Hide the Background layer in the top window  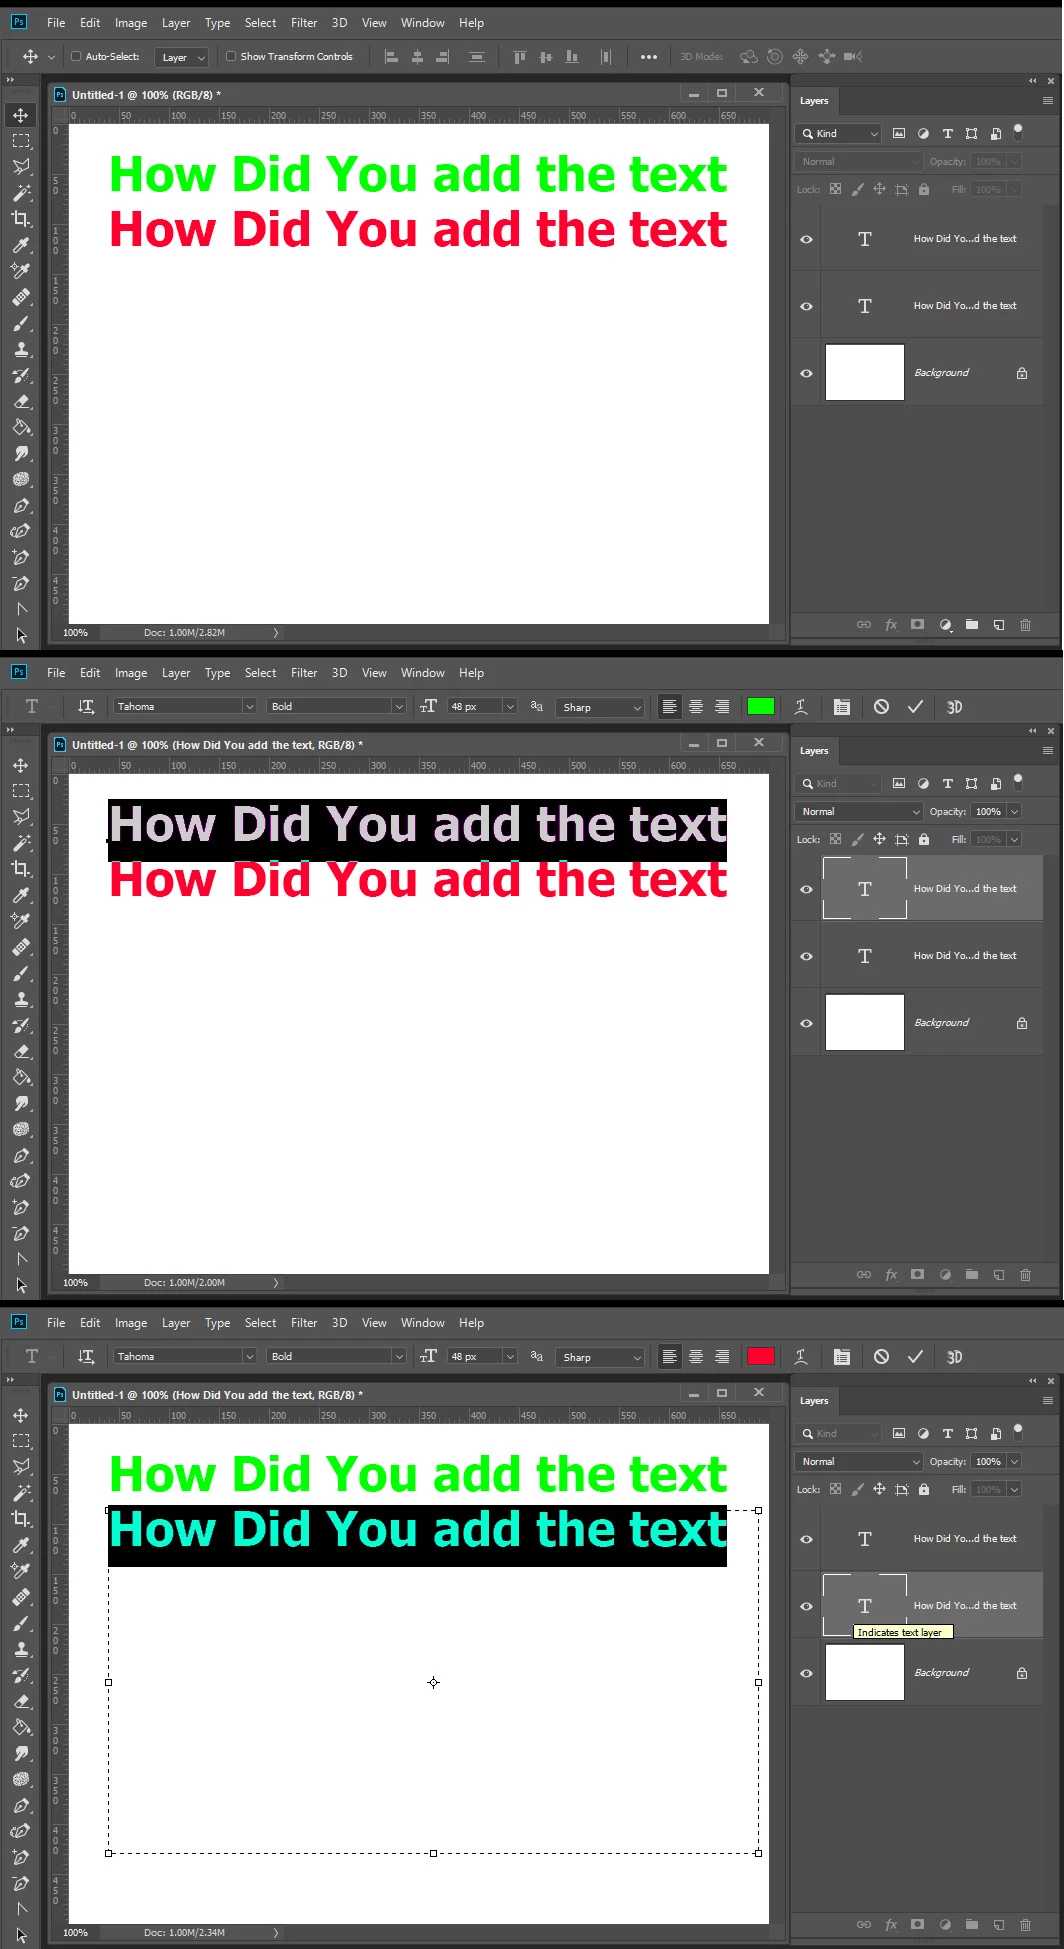806,373
